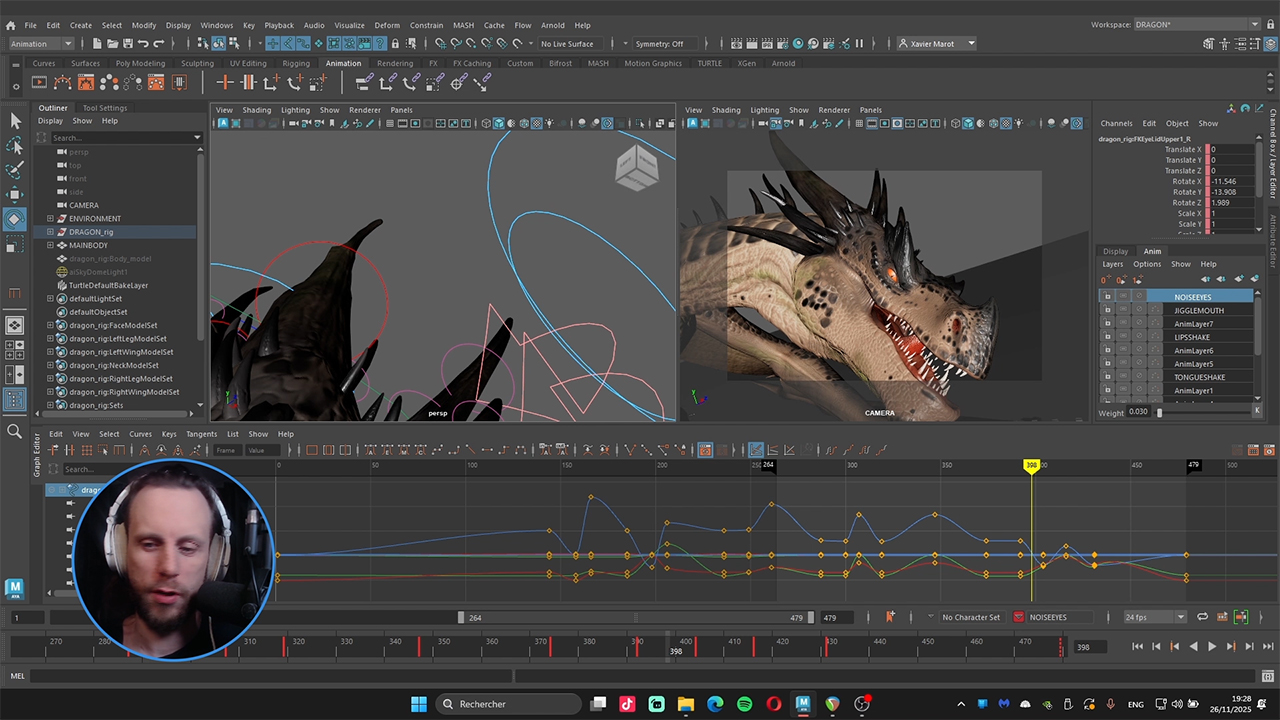Click cached playback icon near fps
This screenshot has width=1280, height=720.
1222,617
